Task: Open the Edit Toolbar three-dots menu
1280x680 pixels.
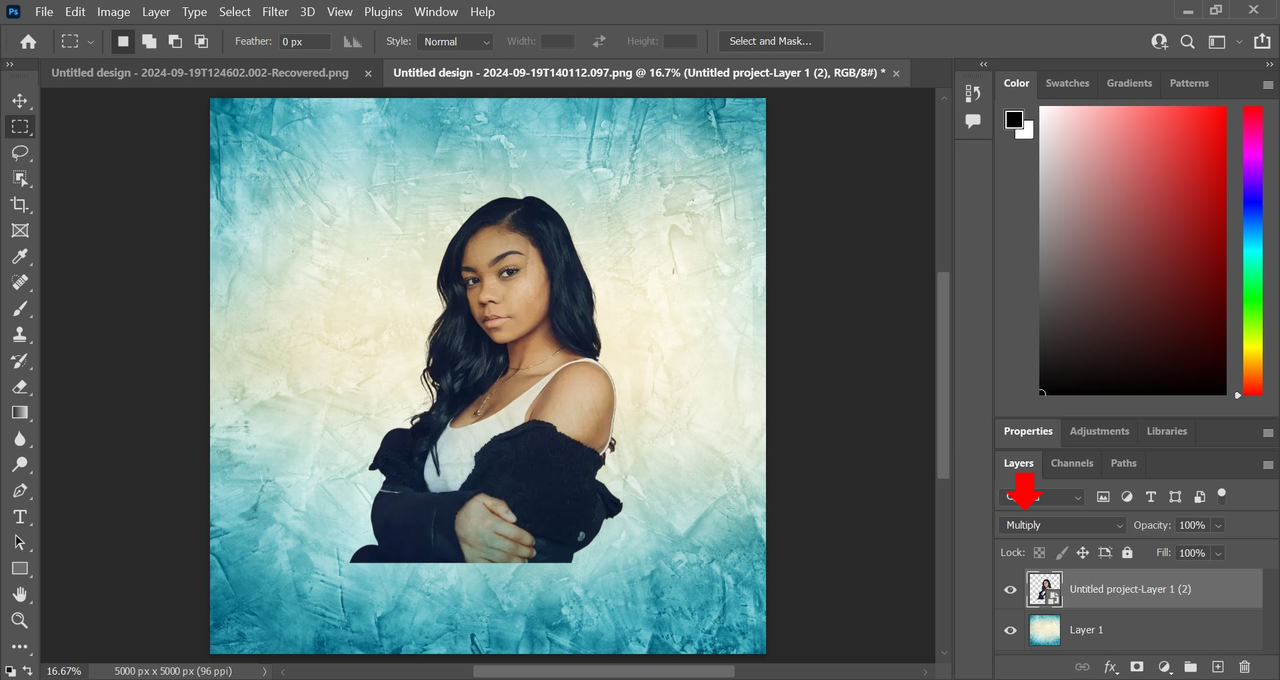Action: pyautogui.click(x=19, y=647)
